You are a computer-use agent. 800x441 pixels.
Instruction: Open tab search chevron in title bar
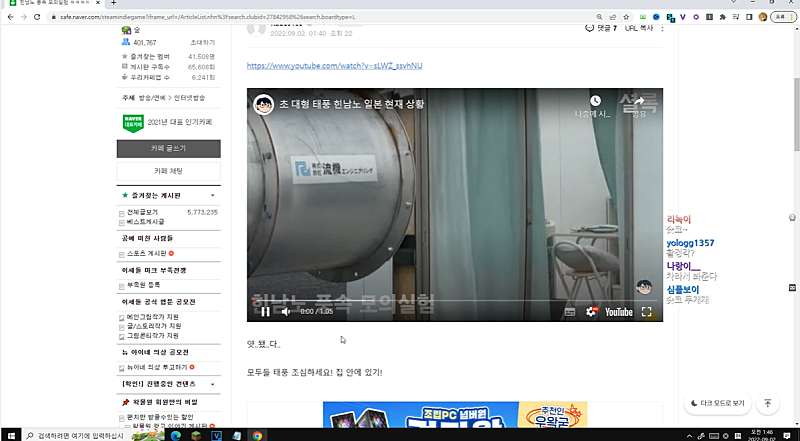[734, 2]
